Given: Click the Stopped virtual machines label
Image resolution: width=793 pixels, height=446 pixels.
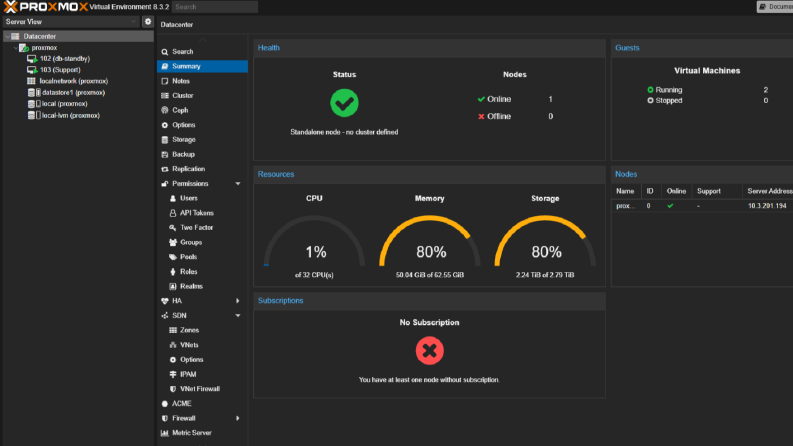Looking at the screenshot, I should pyautogui.click(x=669, y=101).
